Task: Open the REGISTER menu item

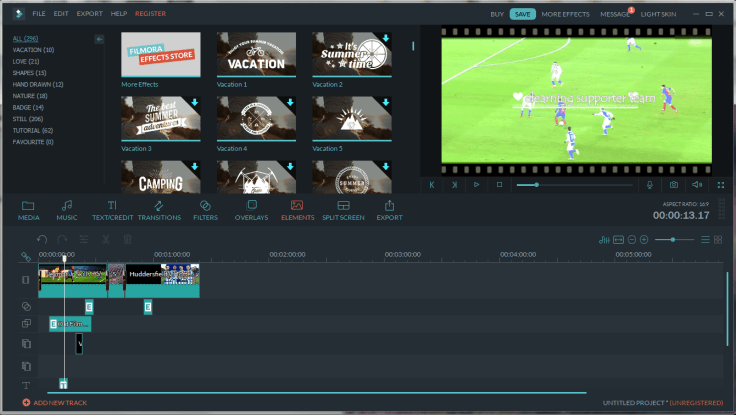Action: pyautogui.click(x=151, y=14)
